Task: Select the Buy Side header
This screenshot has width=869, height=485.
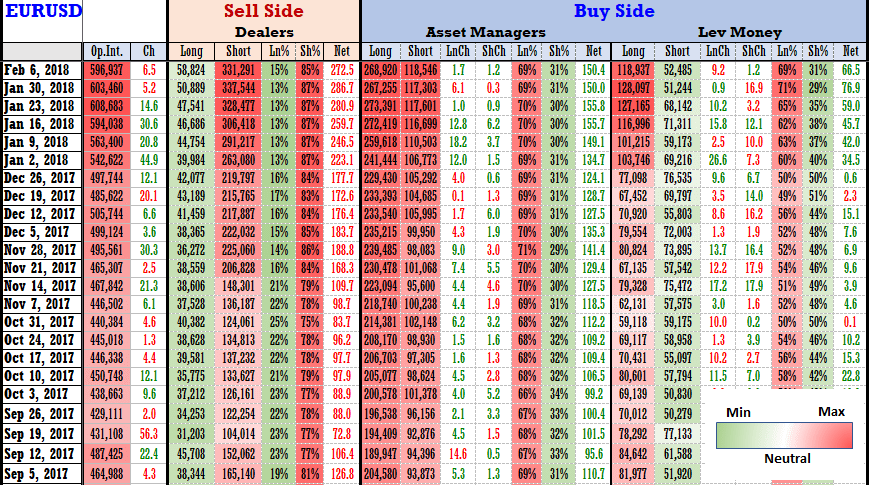Action: point(613,12)
